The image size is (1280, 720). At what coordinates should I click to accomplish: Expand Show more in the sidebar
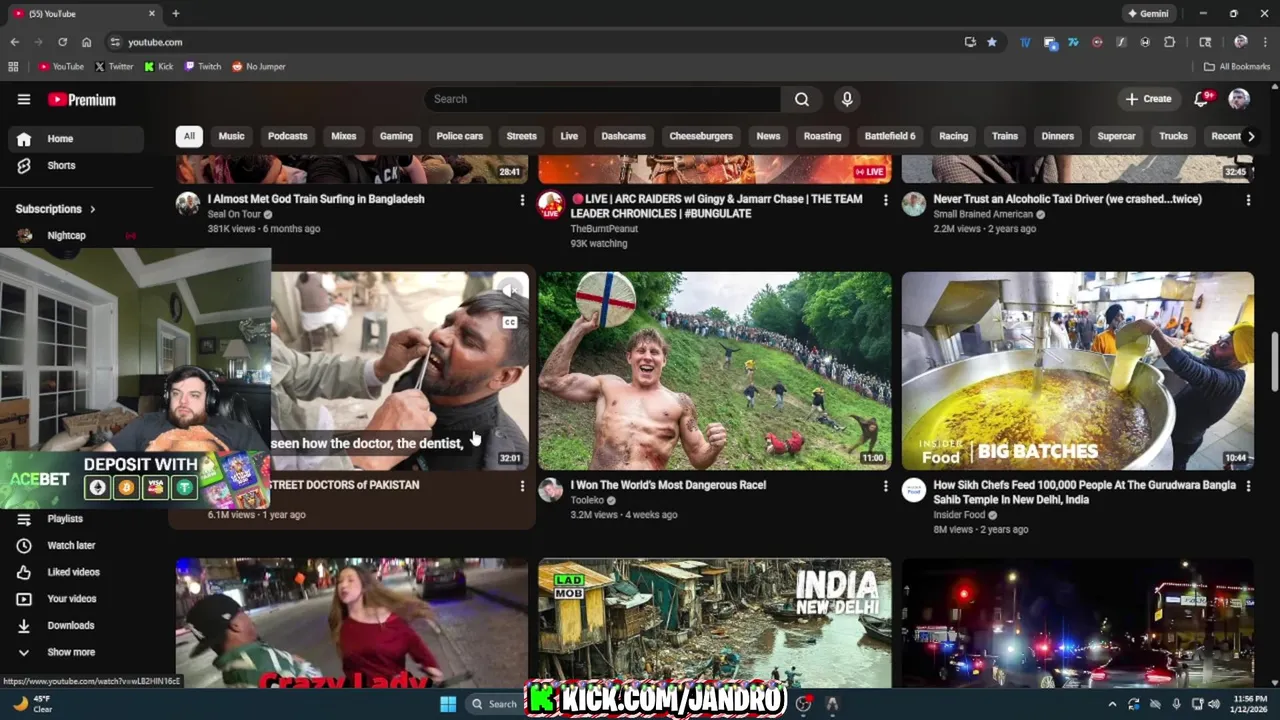(x=74, y=652)
